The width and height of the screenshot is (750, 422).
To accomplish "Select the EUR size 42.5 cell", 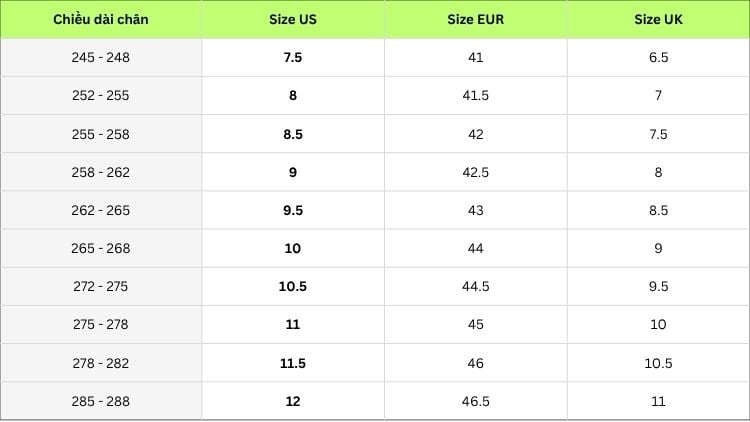I will 475,172.
